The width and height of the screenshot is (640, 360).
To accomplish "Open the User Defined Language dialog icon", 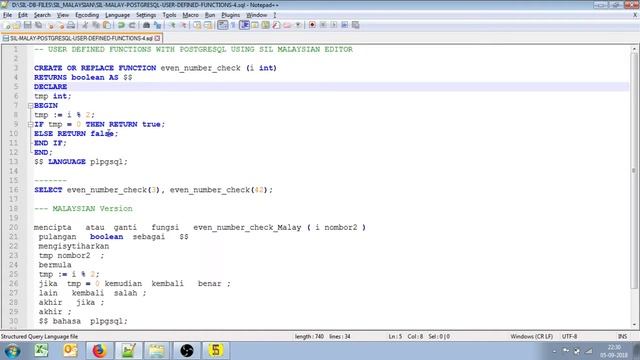I will [x=255, y=25].
